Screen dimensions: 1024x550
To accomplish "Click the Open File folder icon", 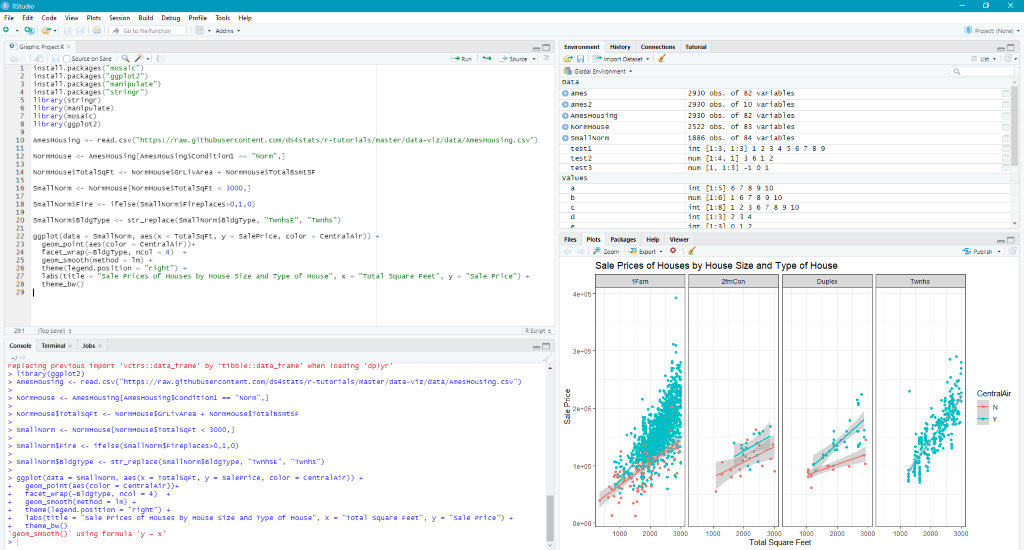I will pyautogui.click(x=46, y=30).
